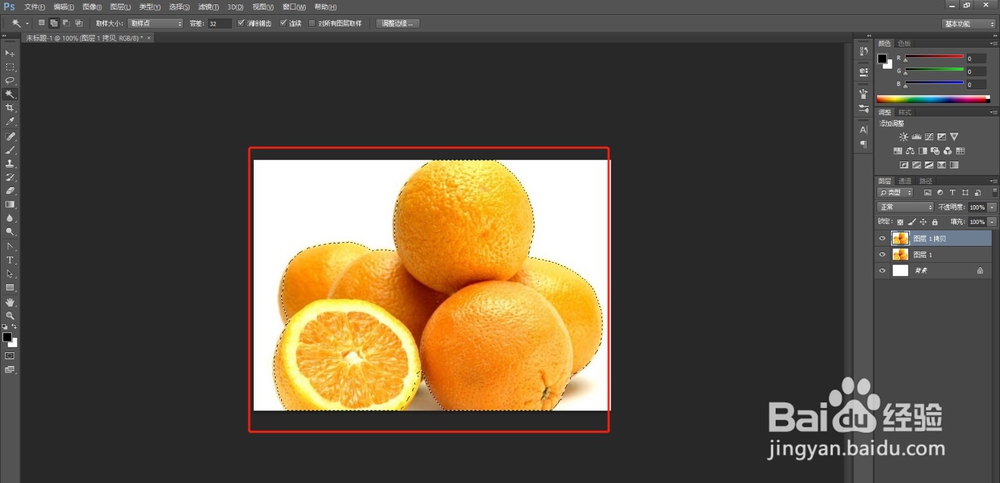Click the red R channel slider
The image size is (1000, 483).
coord(934,58)
